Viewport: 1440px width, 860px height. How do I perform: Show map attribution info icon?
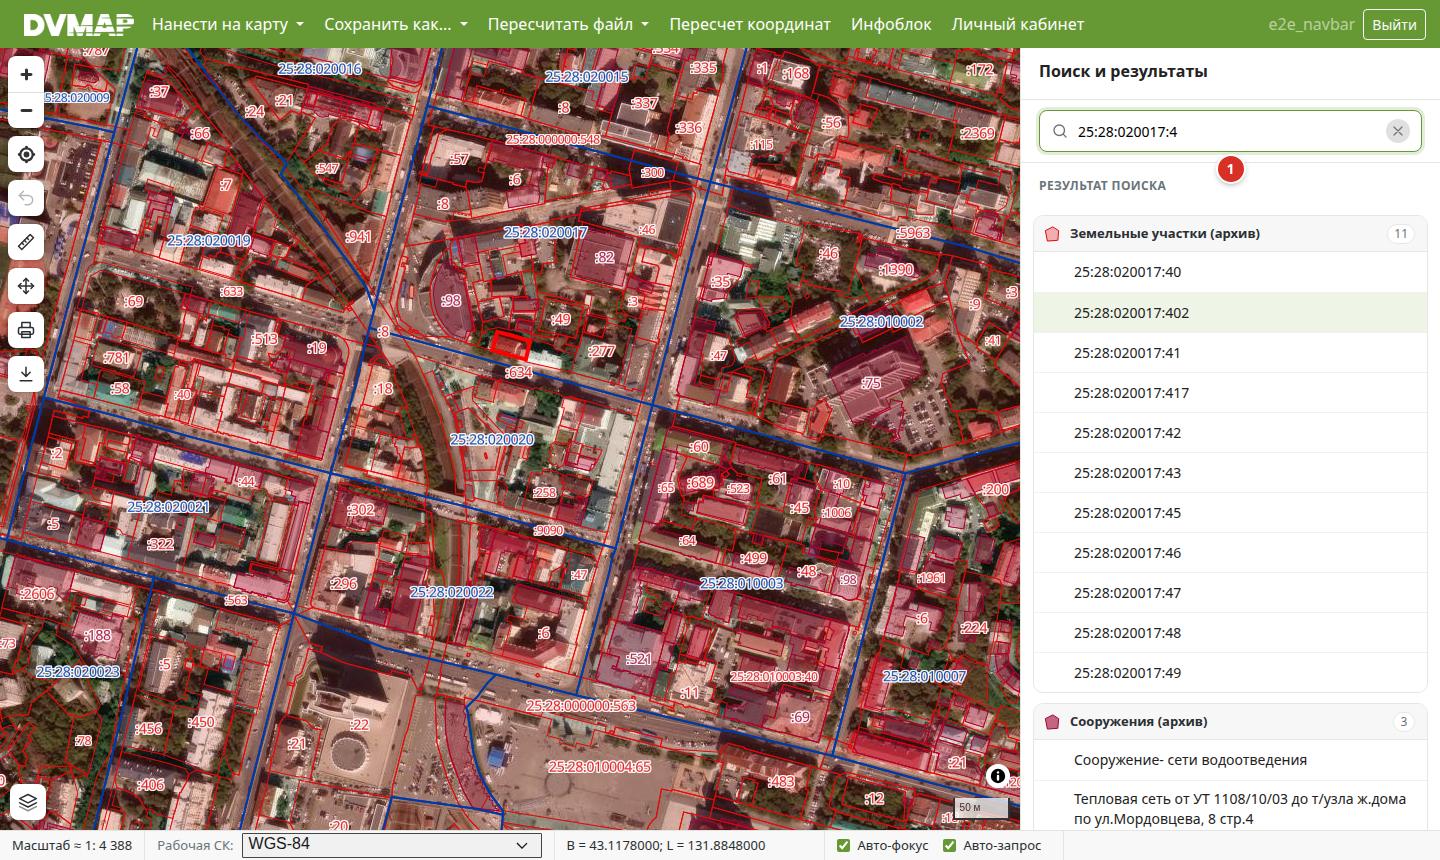point(998,776)
